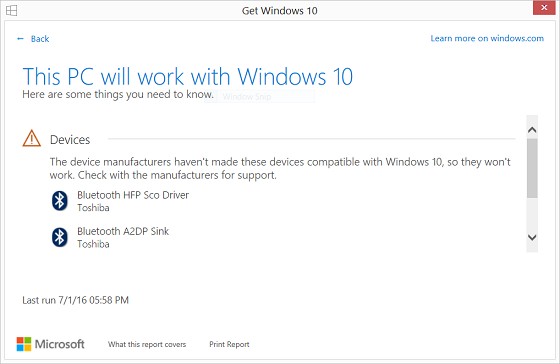Click the back arrow icon
Image resolution: width=560 pixels, height=364 pixels.
click(20, 39)
